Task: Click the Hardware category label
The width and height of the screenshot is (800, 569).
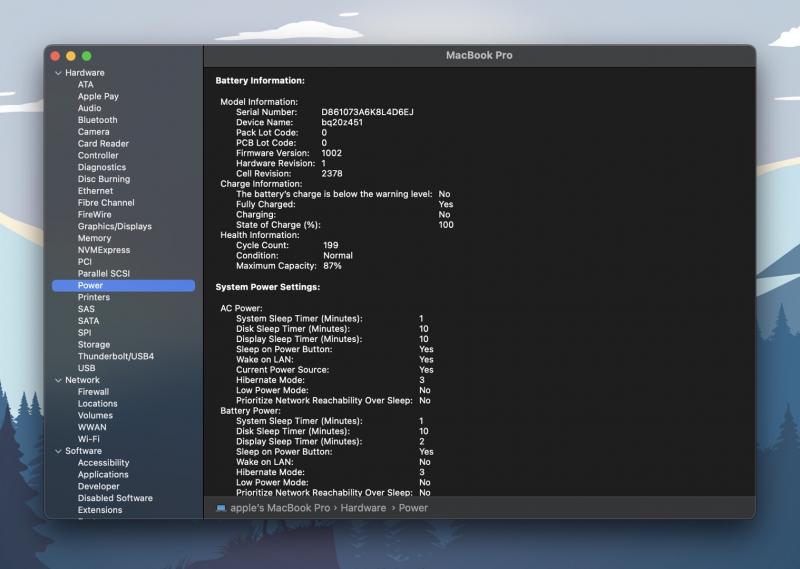Action: coord(85,73)
